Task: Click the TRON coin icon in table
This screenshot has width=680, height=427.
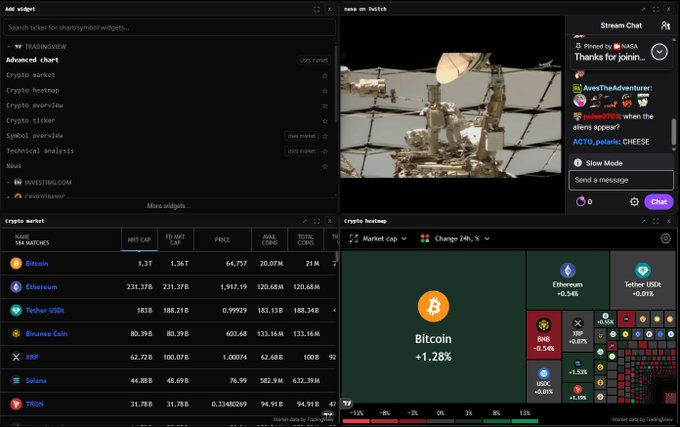Action: pyautogui.click(x=16, y=404)
